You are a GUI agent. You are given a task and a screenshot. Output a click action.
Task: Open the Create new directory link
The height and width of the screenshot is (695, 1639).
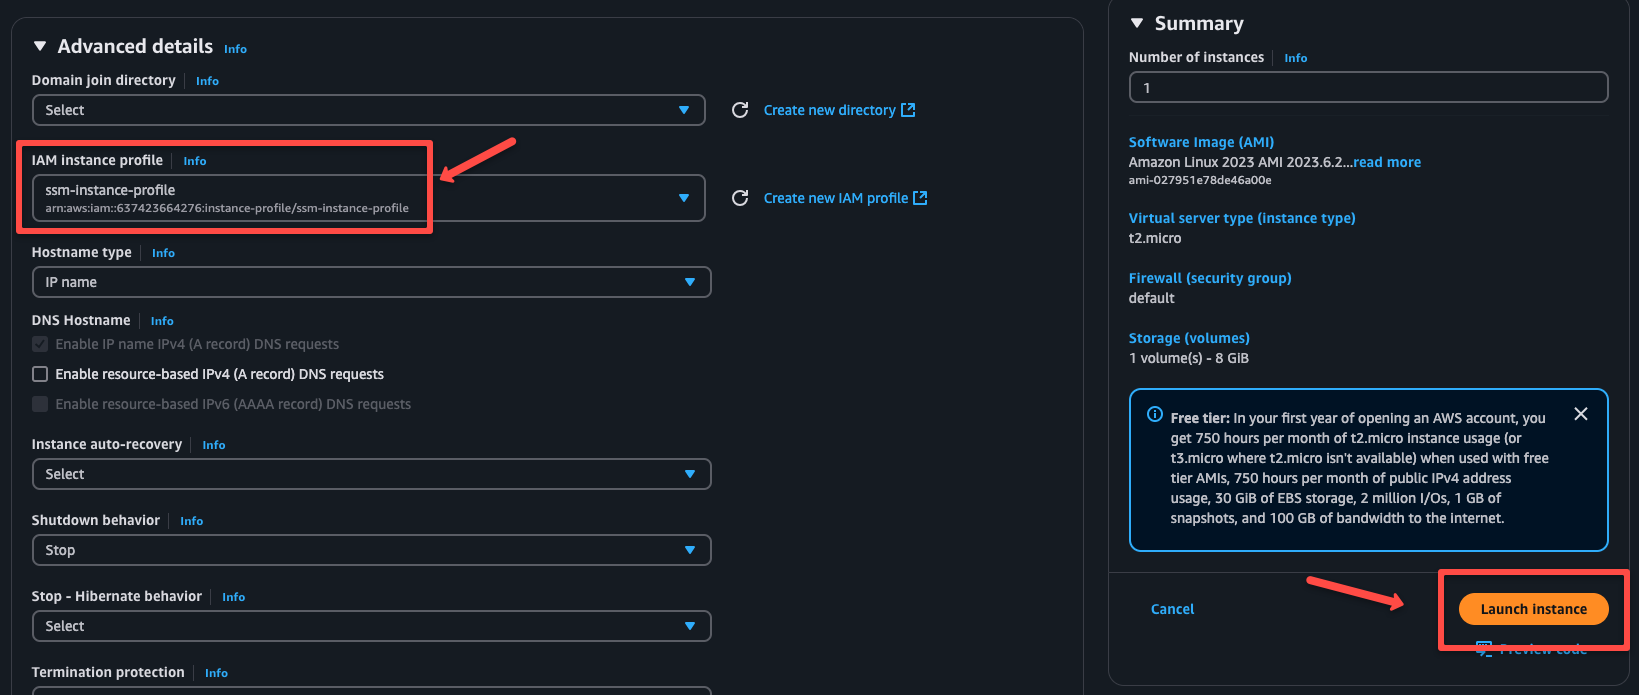tap(830, 110)
